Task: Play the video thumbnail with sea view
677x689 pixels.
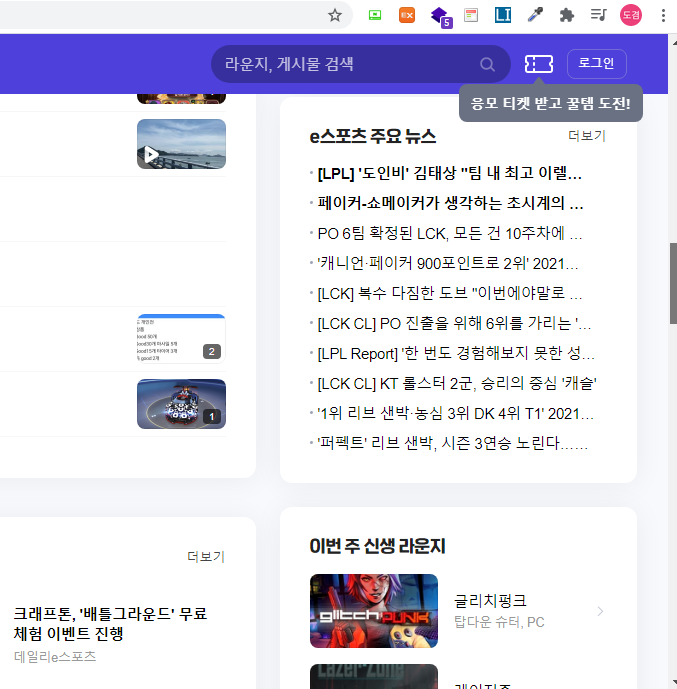Action: 181,144
